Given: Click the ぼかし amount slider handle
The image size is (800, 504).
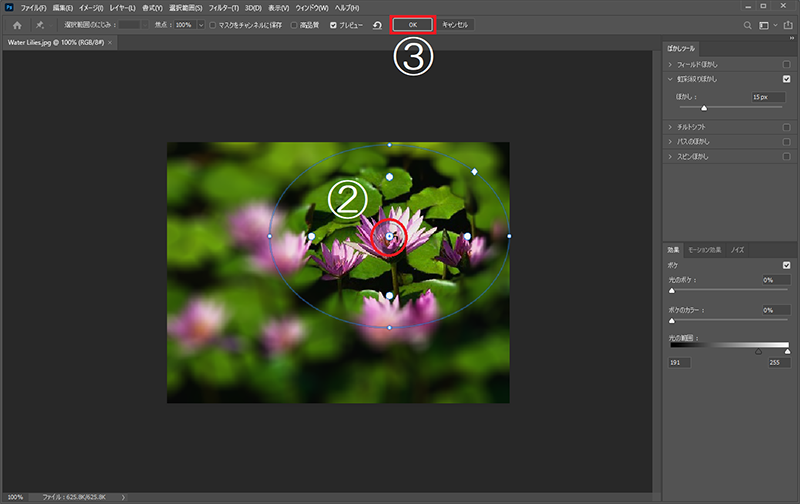Looking at the screenshot, I should click(x=704, y=107).
